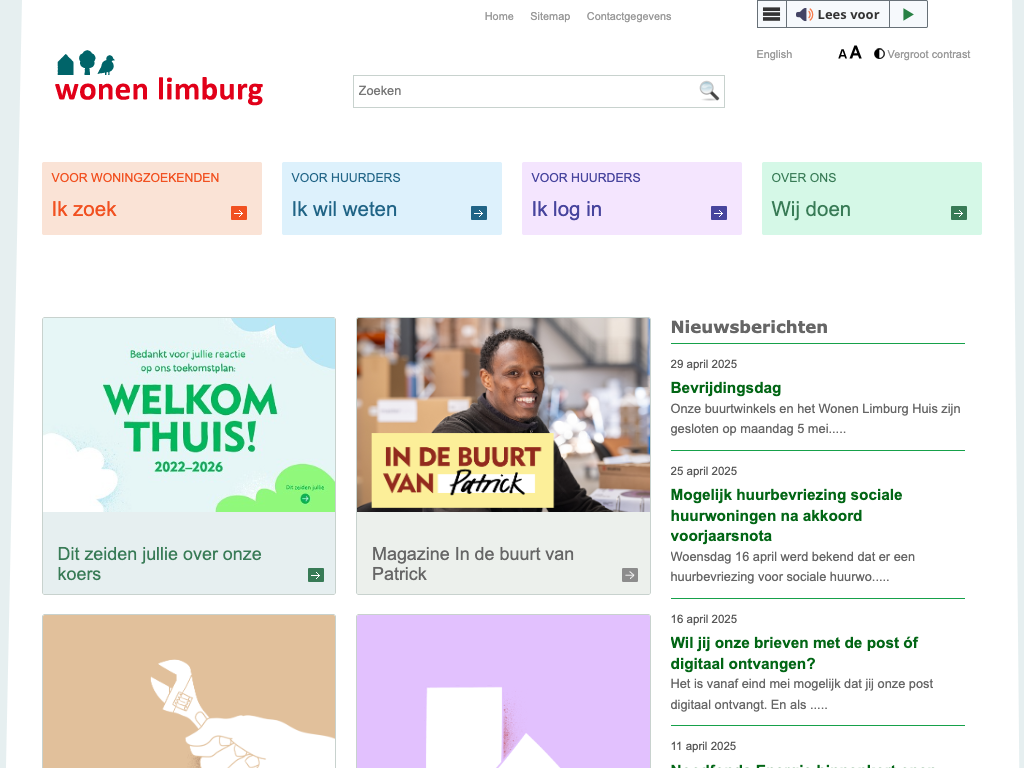
Task: Click the small A font size icon
Action: pos(843,54)
